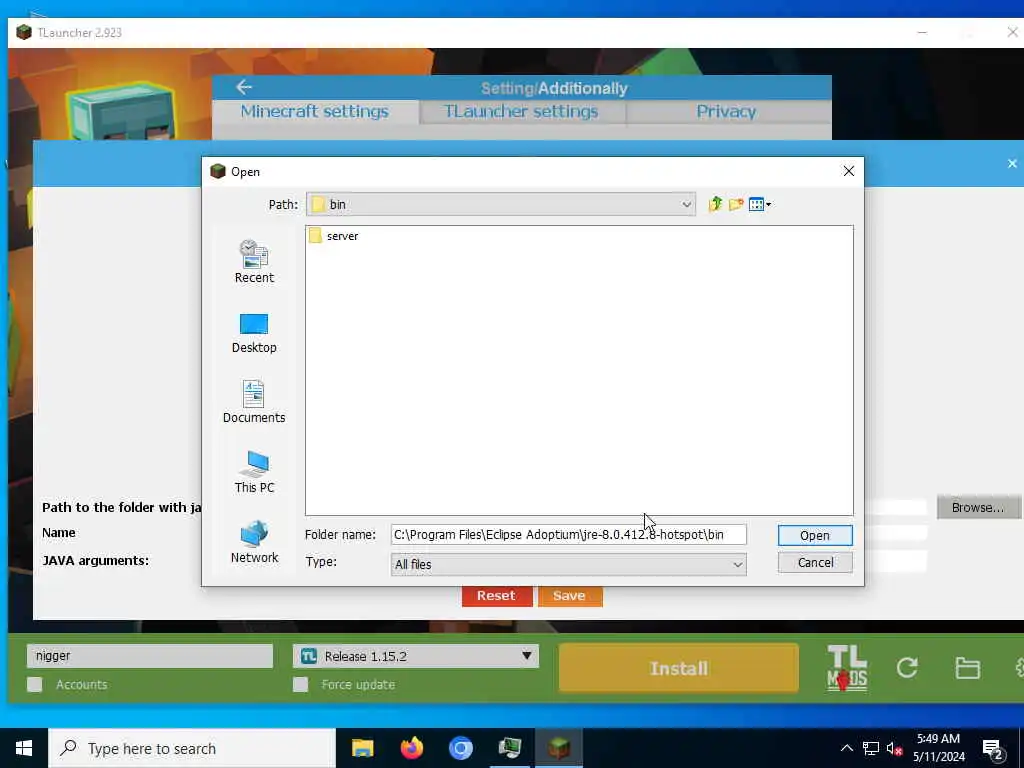Select Recent in the places sidebar
The height and width of the screenshot is (768, 1024).
(254, 261)
